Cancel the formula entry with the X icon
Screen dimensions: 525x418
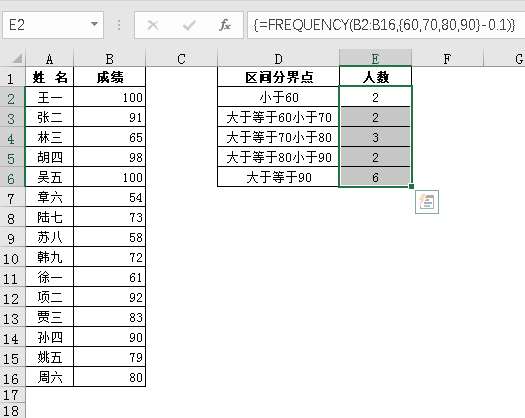tap(153, 25)
